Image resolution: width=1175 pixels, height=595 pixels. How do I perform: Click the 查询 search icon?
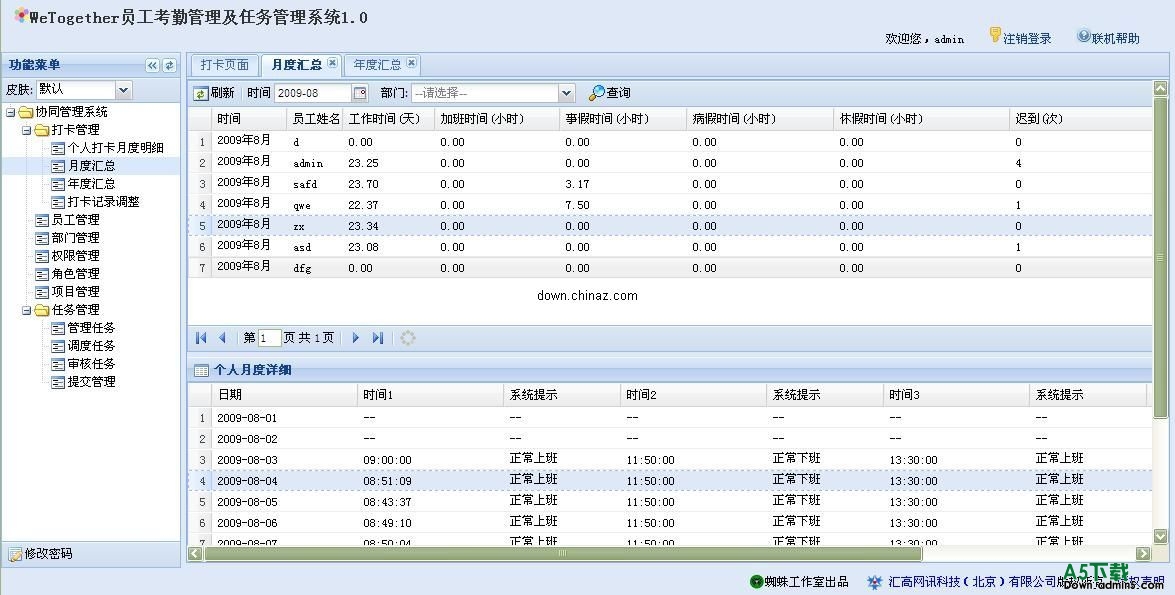coord(598,92)
